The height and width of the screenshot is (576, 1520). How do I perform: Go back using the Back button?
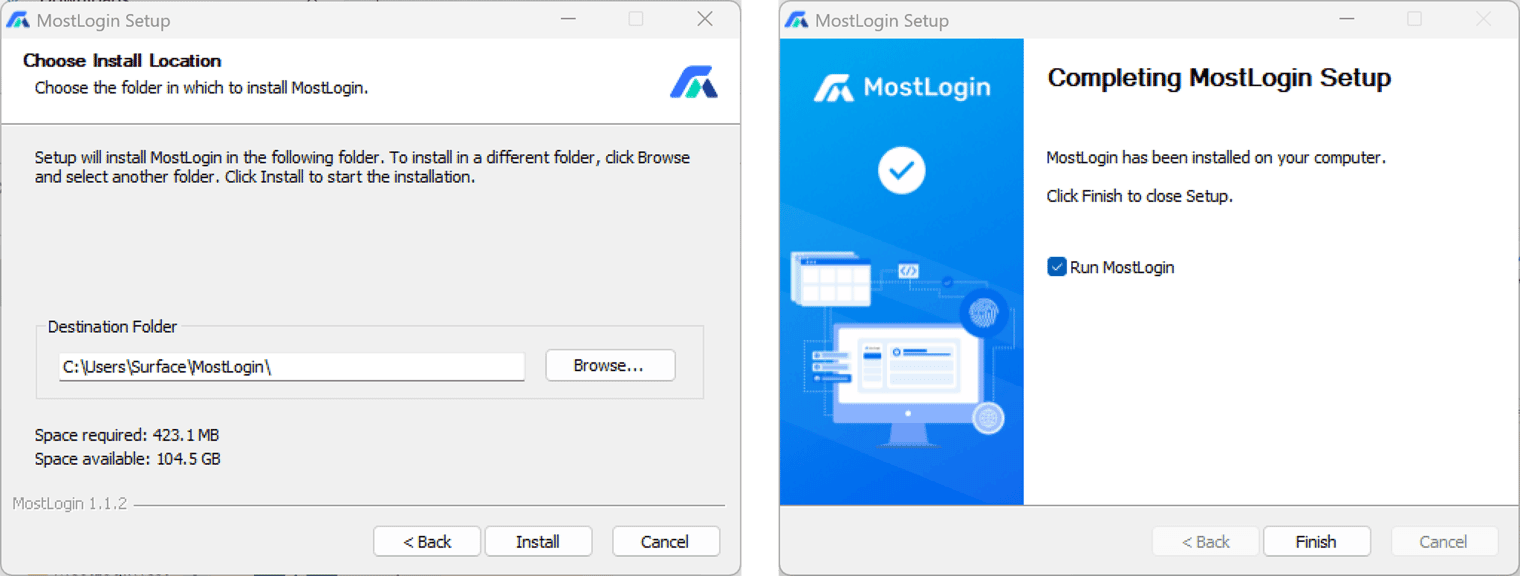point(427,541)
